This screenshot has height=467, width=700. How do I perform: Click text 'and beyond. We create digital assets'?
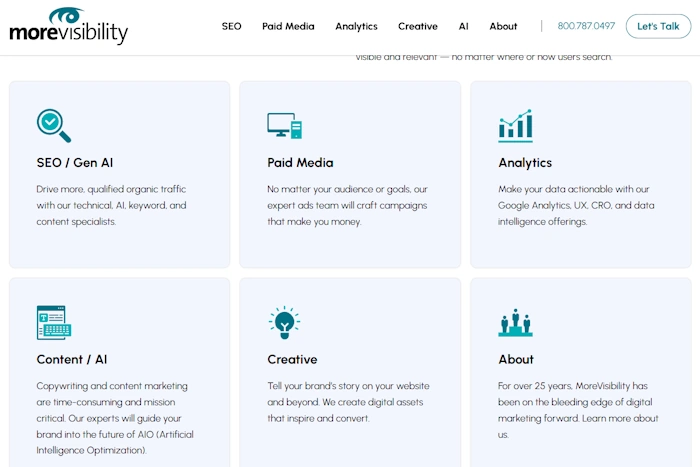(345, 402)
